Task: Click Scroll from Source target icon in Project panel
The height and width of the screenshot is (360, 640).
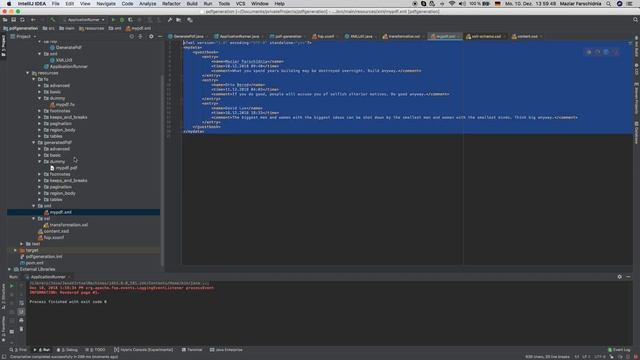Action: [x=131, y=36]
